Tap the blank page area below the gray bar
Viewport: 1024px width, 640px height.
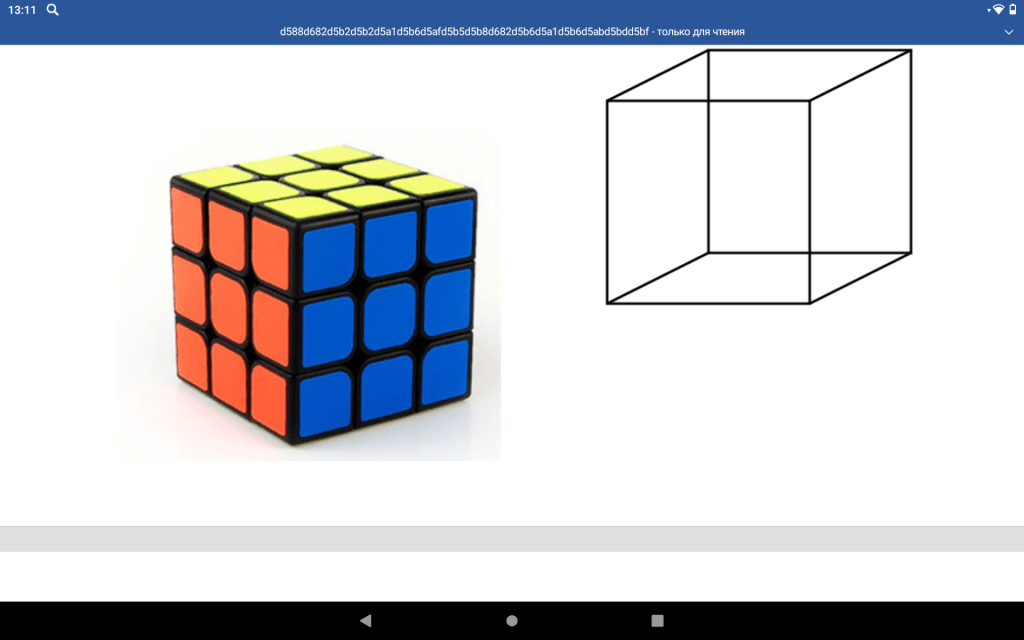click(x=512, y=576)
